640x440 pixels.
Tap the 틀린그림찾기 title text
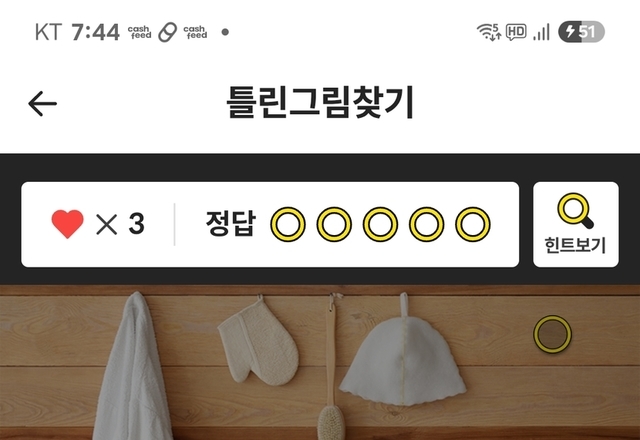(x=320, y=102)
